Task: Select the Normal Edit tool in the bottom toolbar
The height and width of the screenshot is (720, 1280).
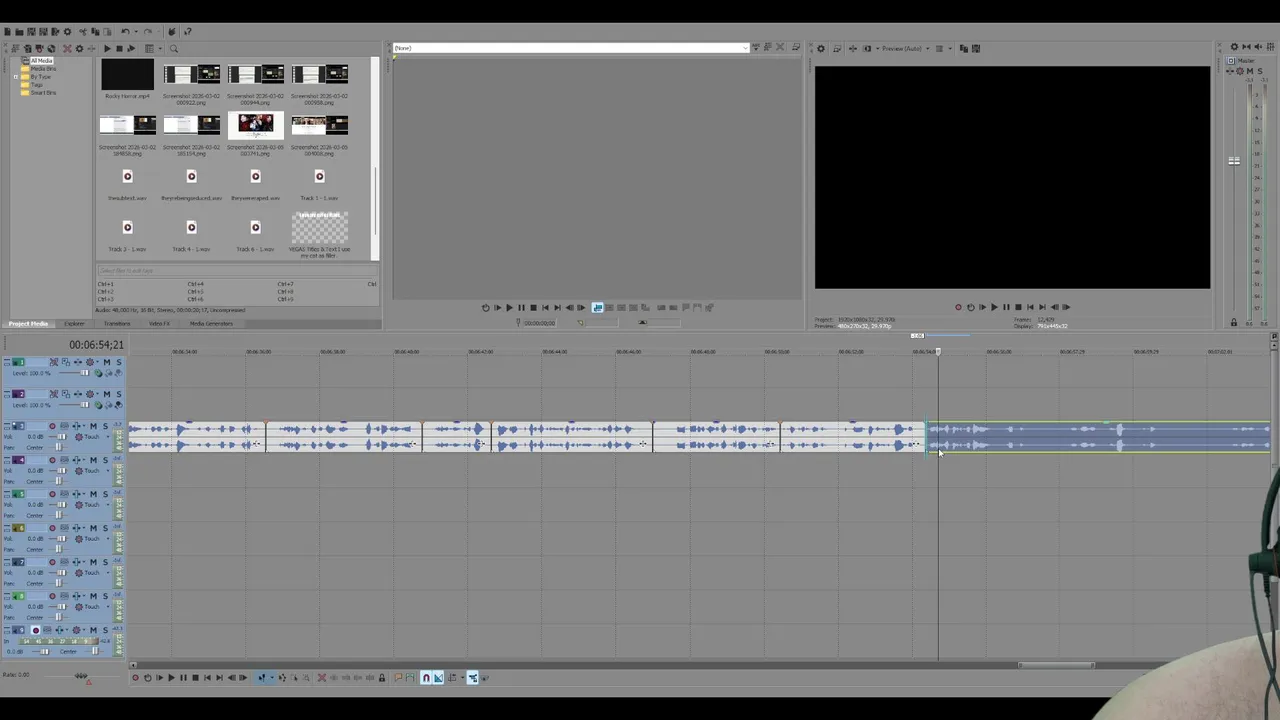Action: pos(262,677)
